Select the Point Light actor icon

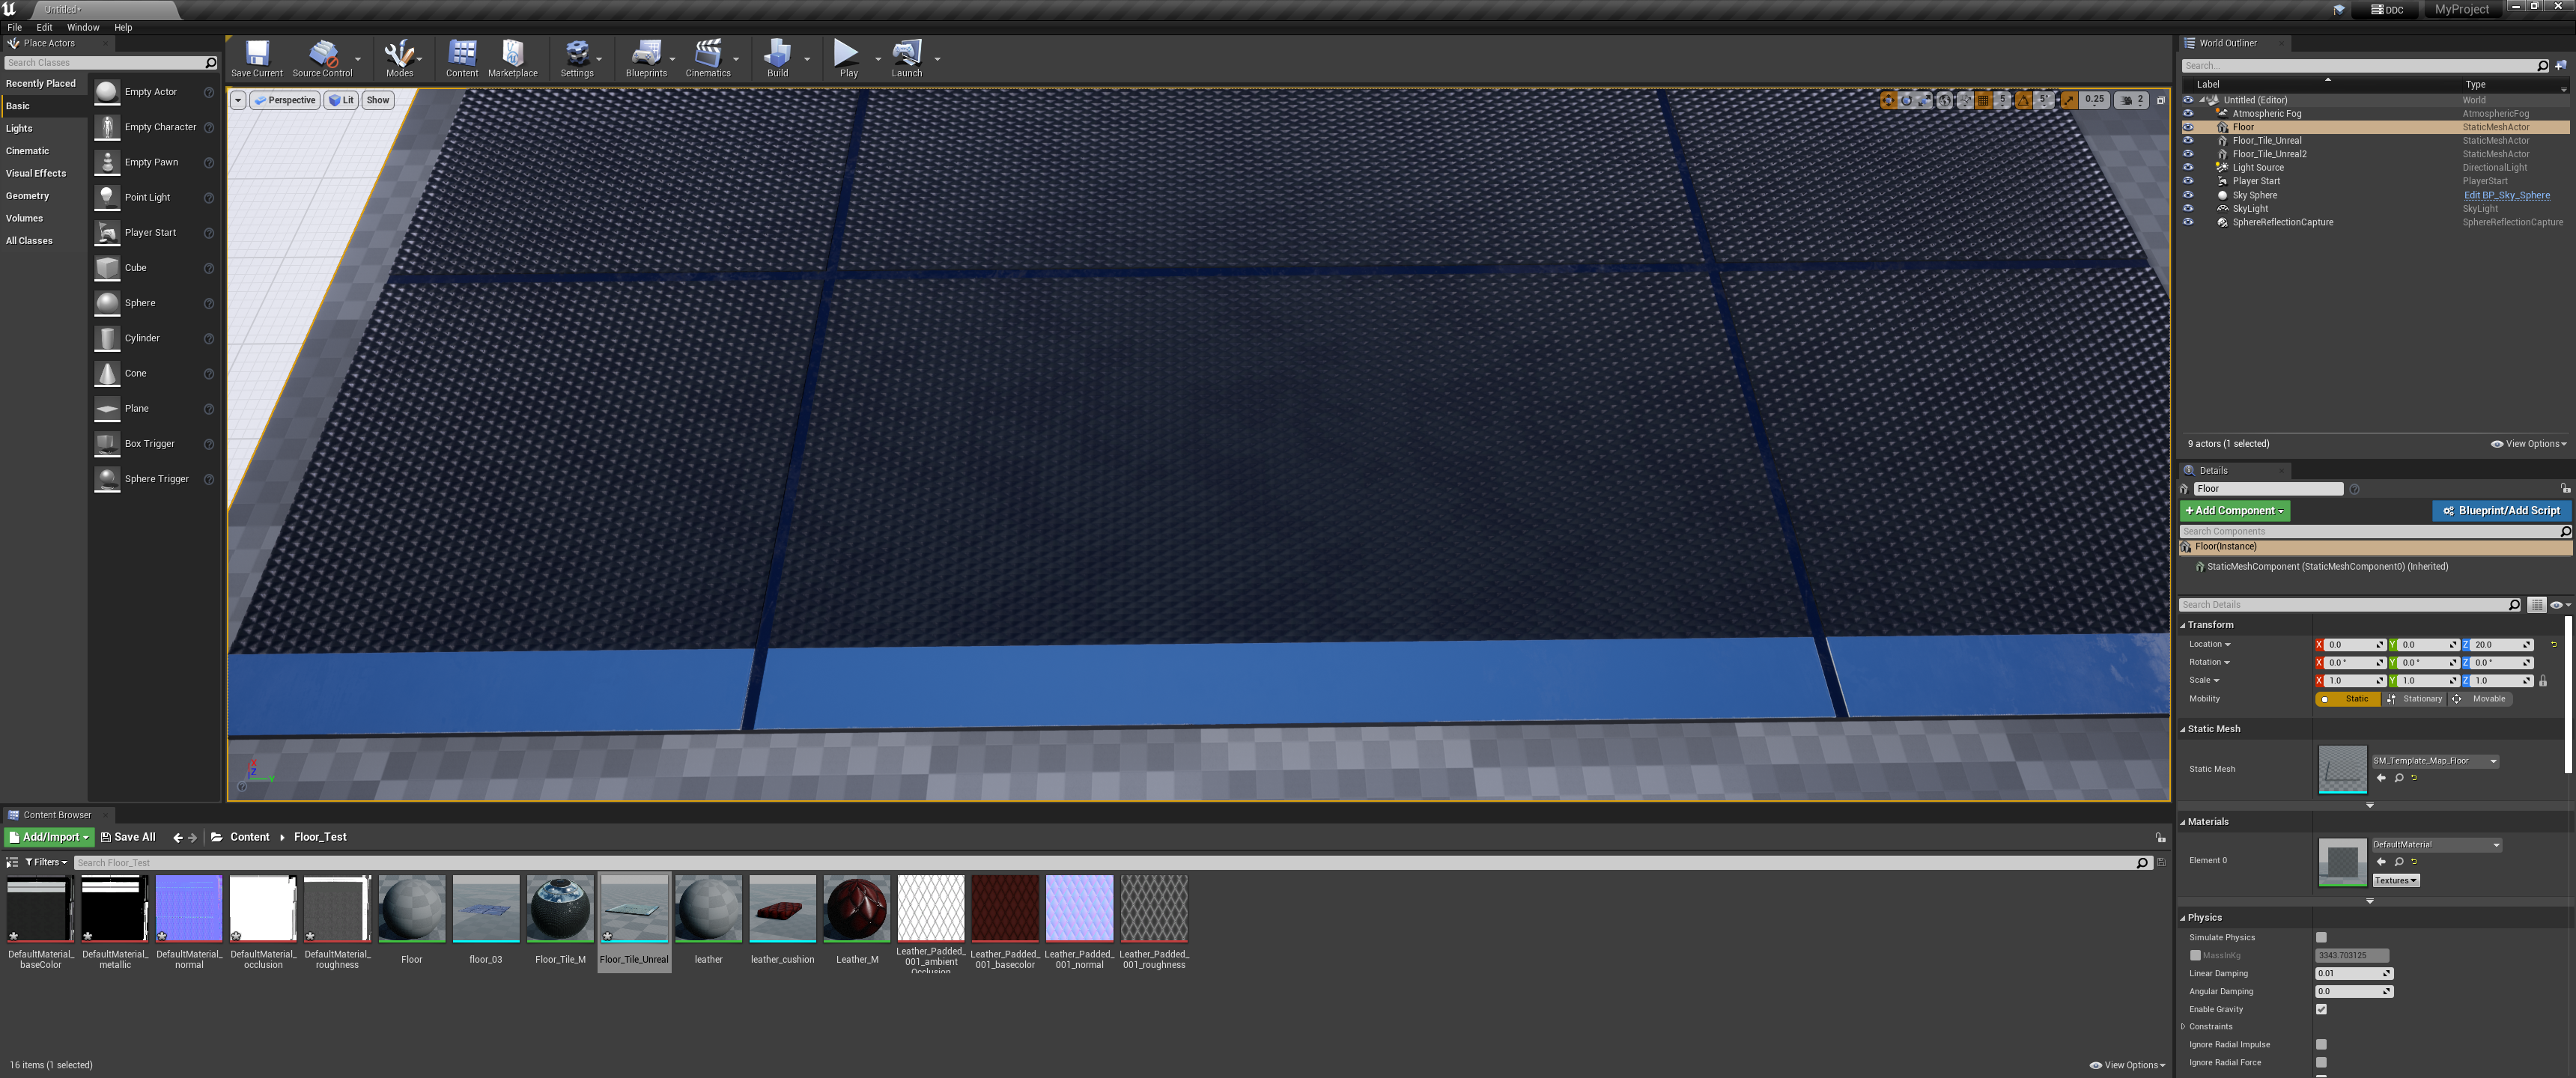pyautogui.click(x=107, y=197)
